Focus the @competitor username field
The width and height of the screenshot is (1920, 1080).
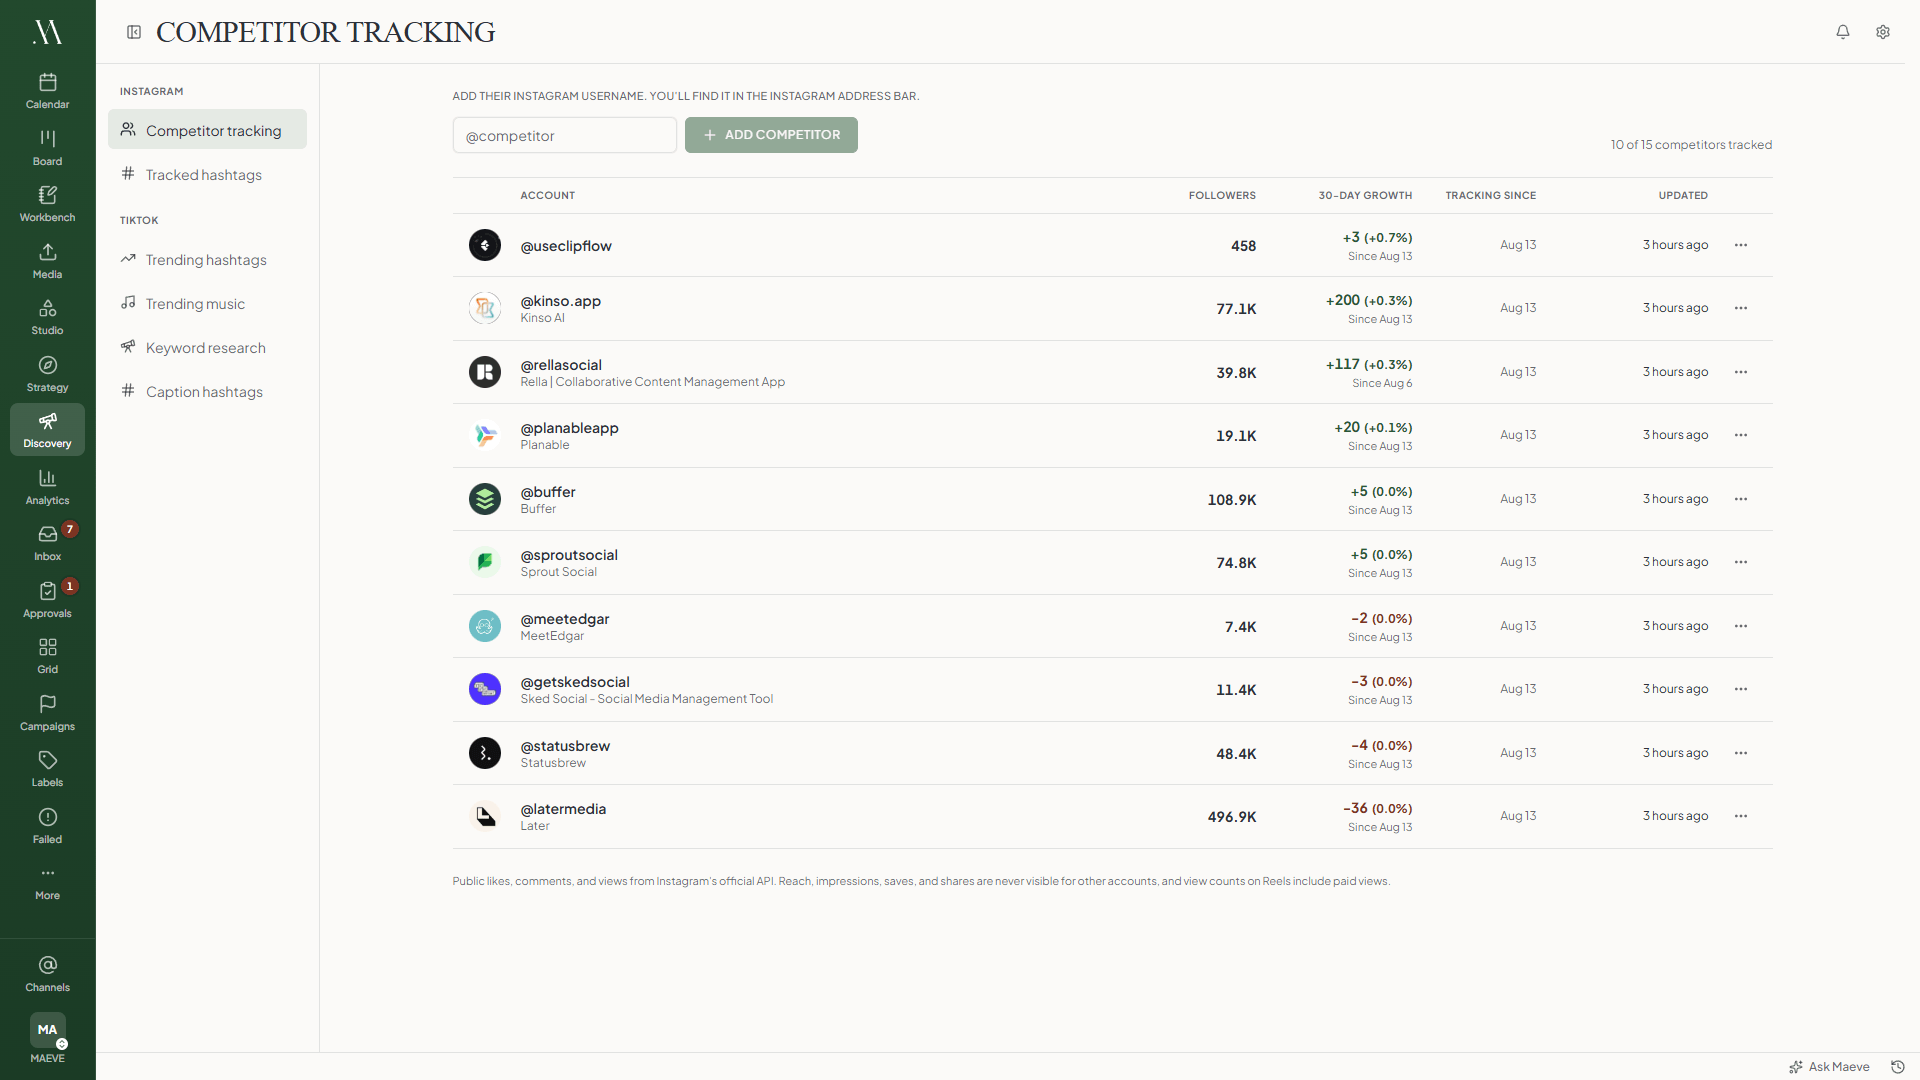[x=565, y=135]
